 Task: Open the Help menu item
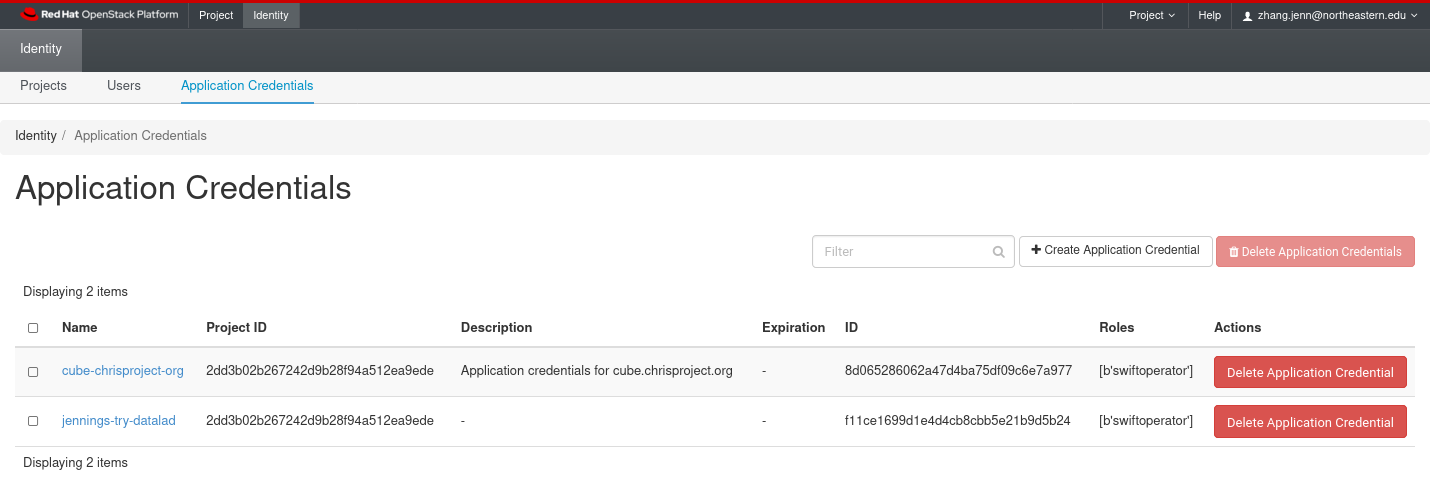tap(1210, 15)
